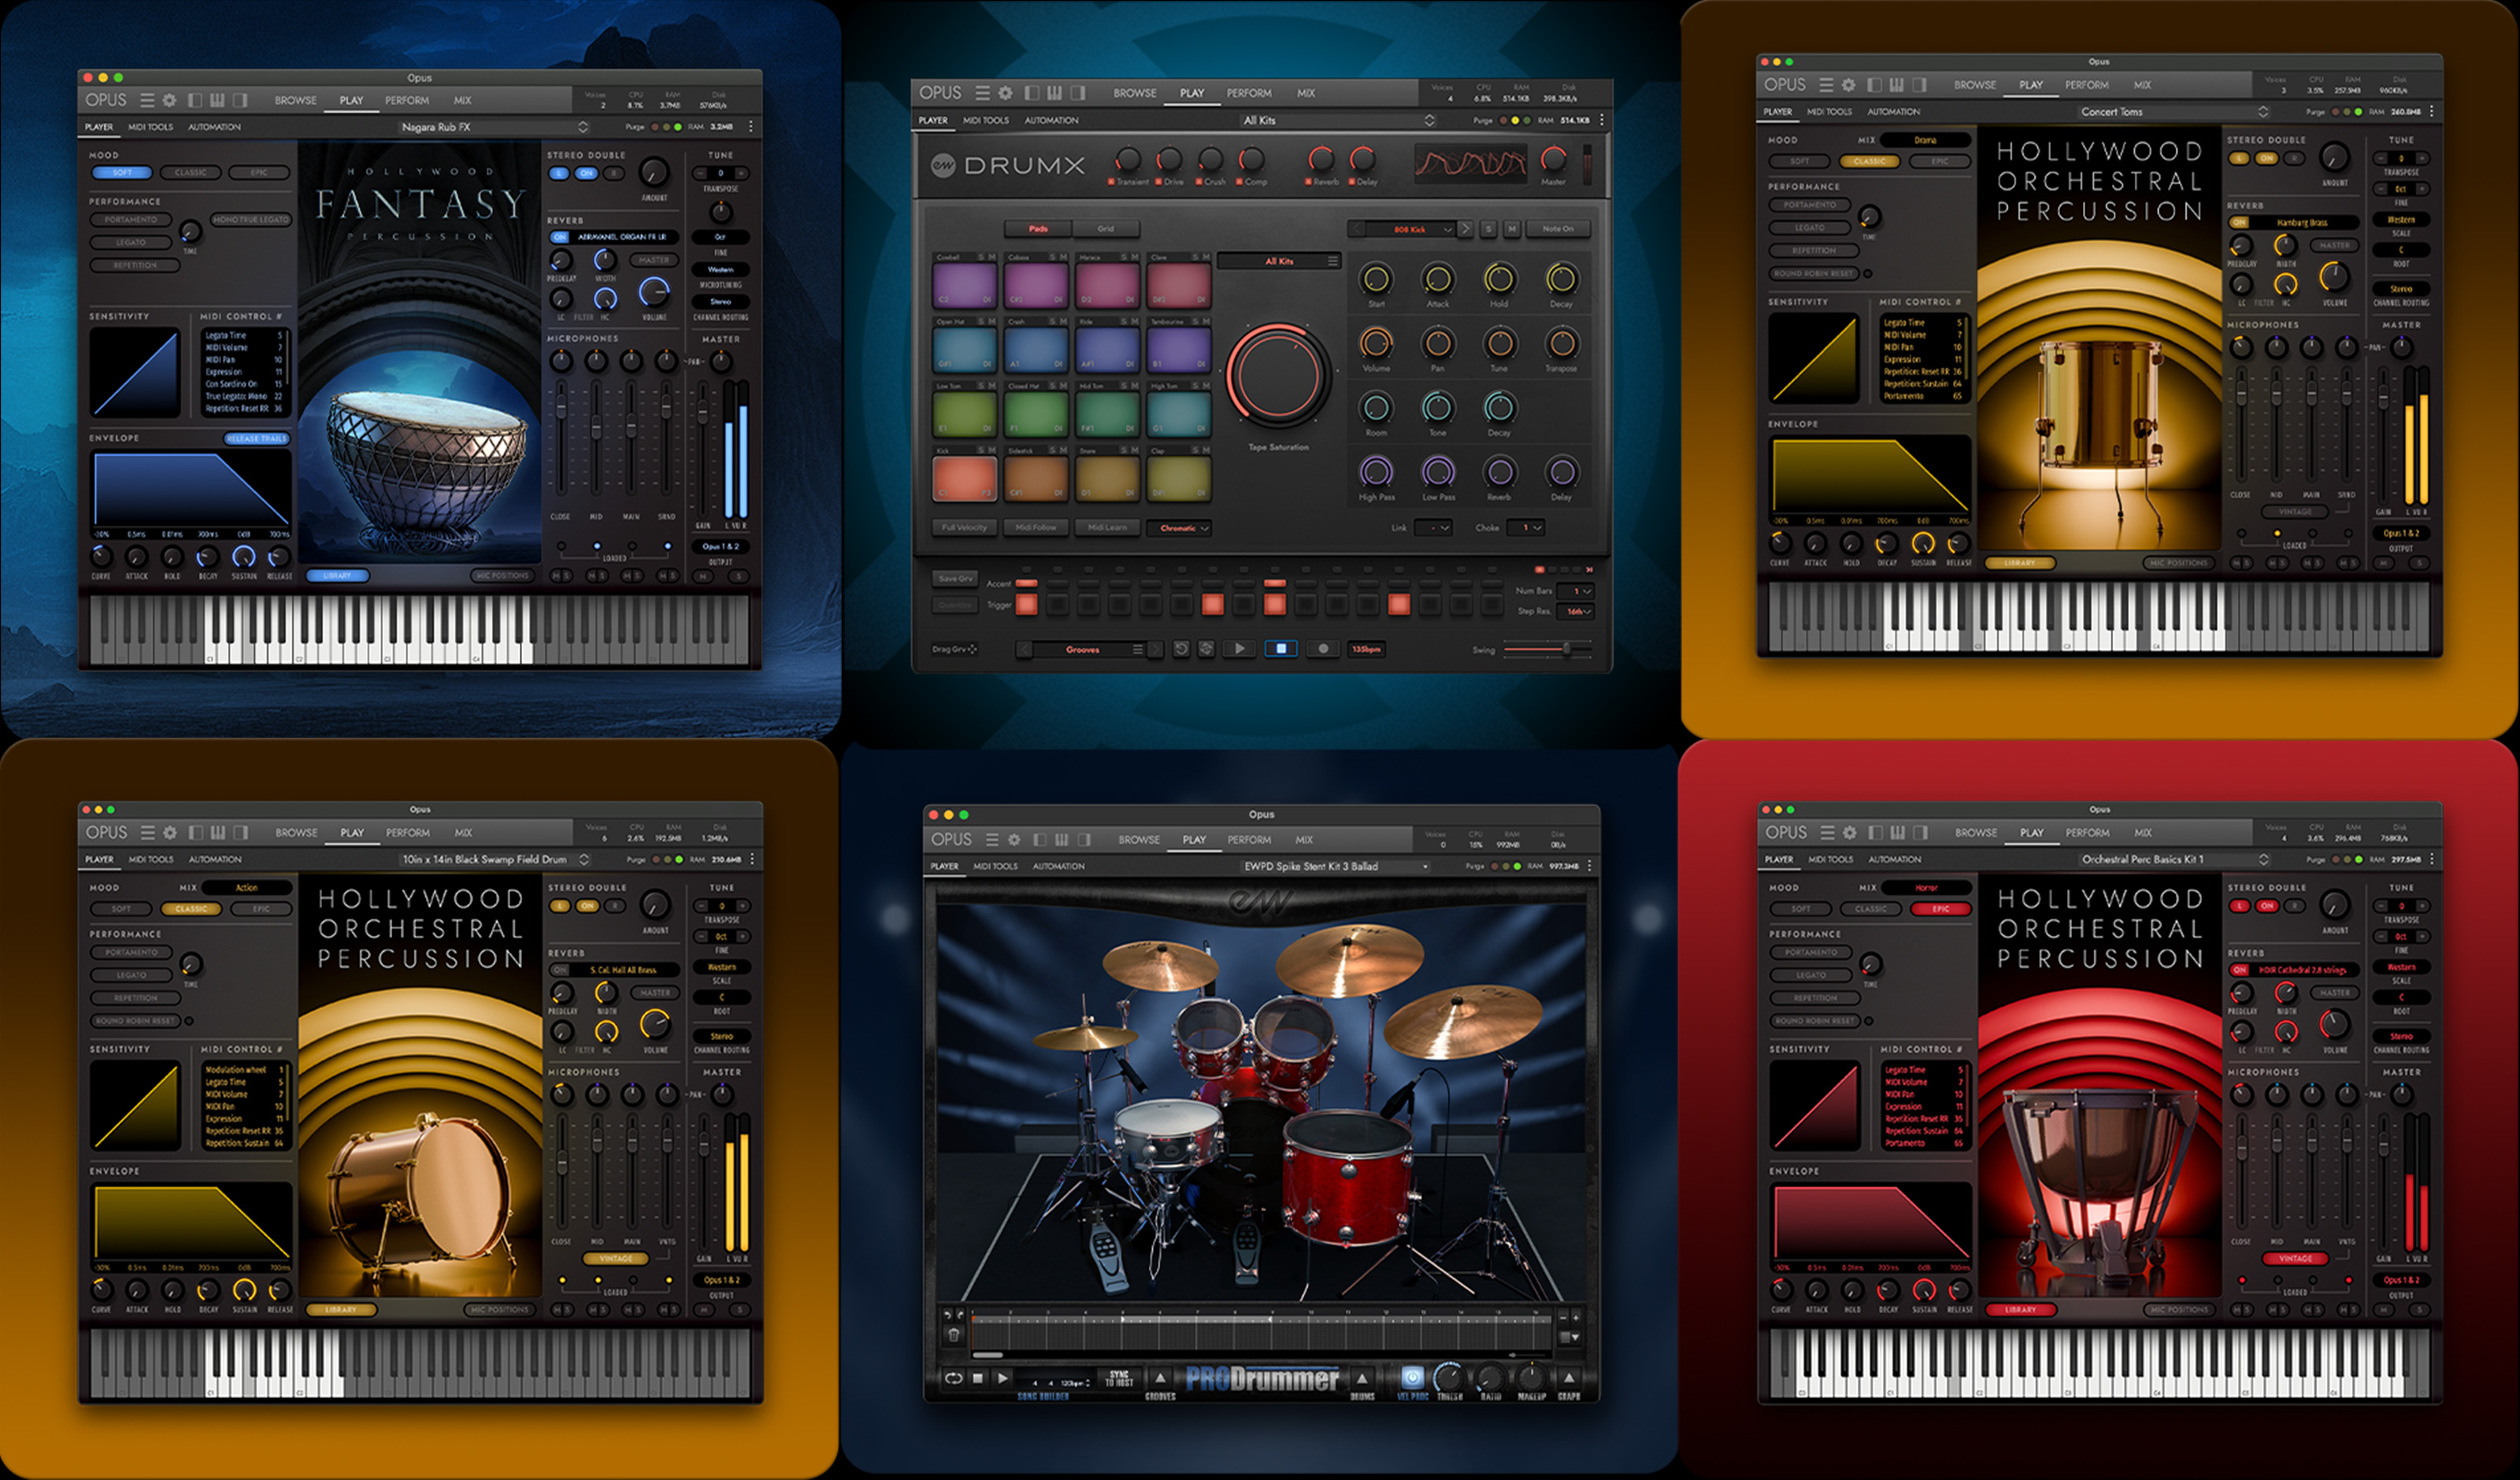Image resolution: width=2520 pixels, height=1480 pixels.
Task: Click the Full Velocity button in DrumX
Action: point(964,528)
